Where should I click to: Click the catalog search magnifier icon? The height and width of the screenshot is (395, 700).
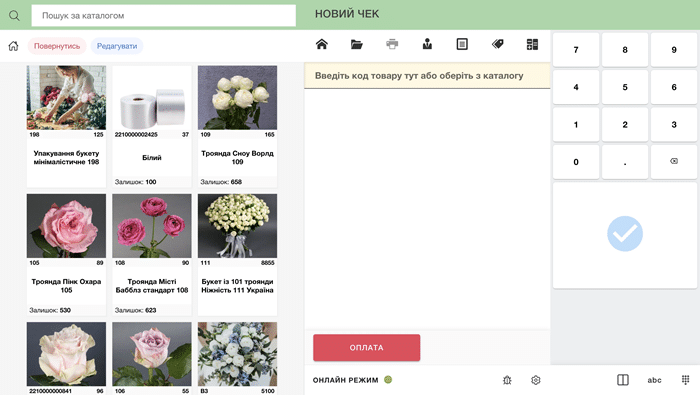14,16
